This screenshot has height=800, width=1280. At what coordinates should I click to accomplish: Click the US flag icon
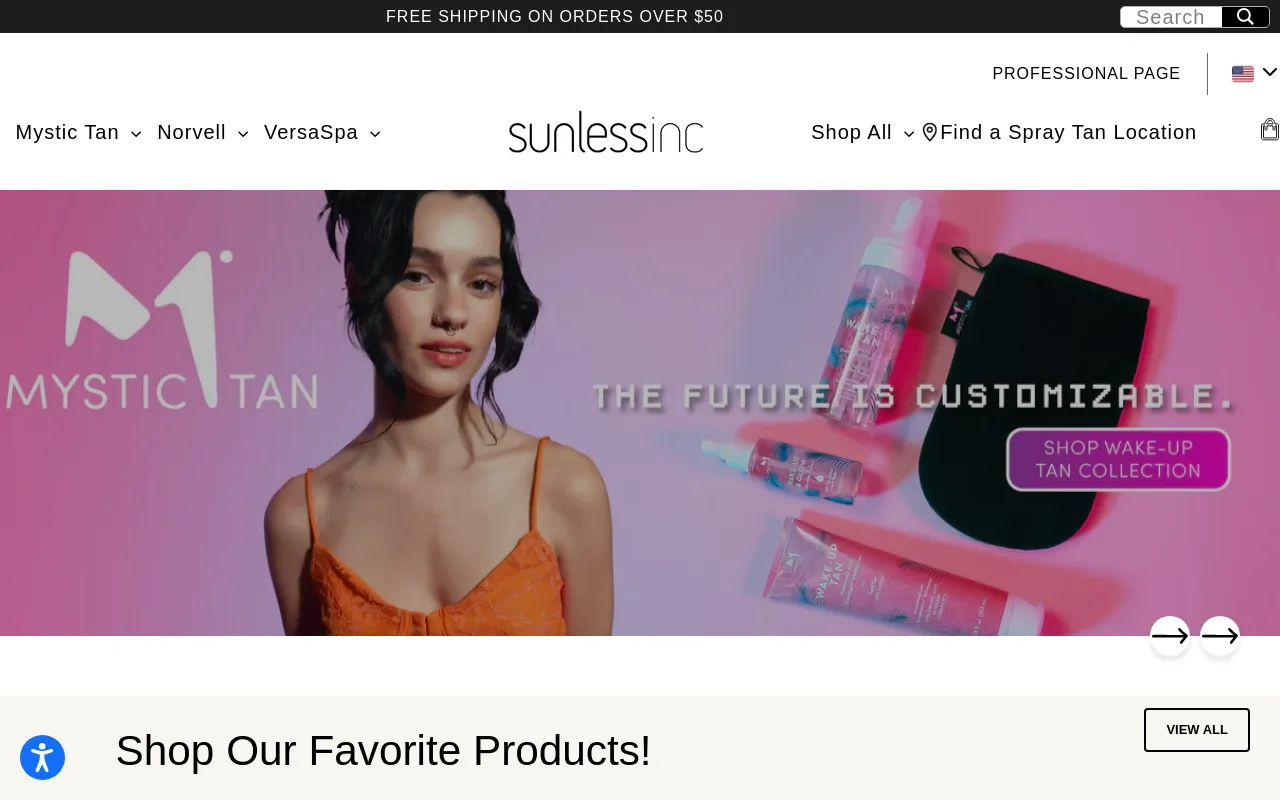[1243, 74]
